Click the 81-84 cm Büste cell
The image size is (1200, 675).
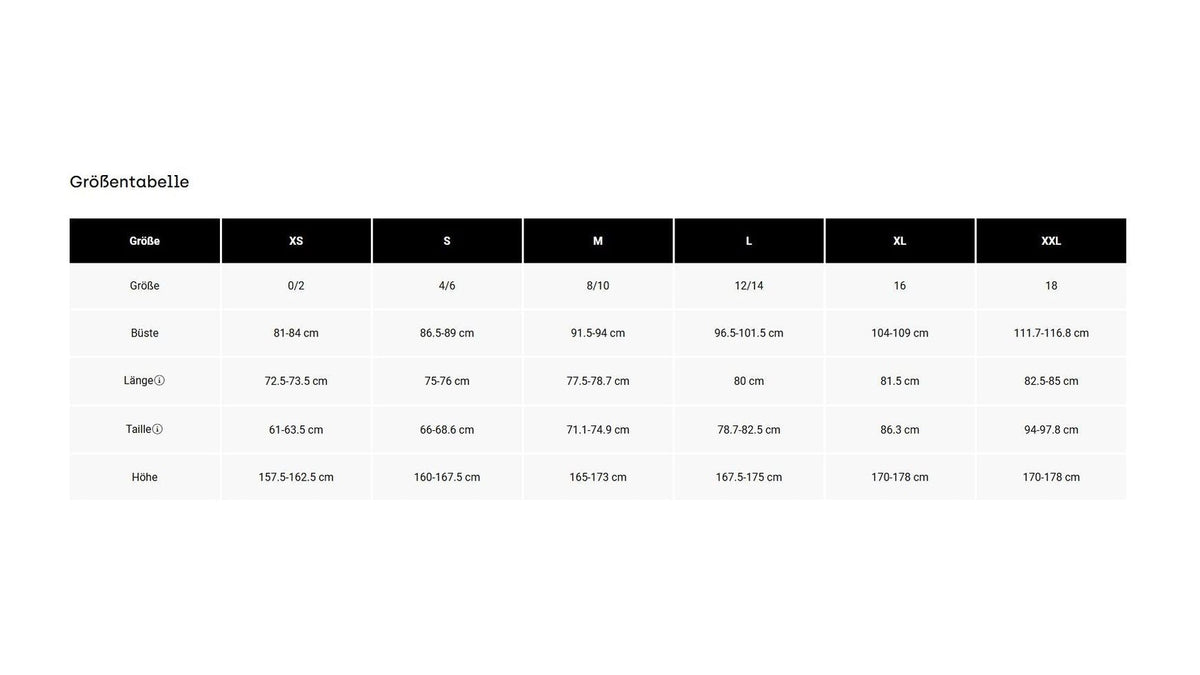(x=296, y=333)
